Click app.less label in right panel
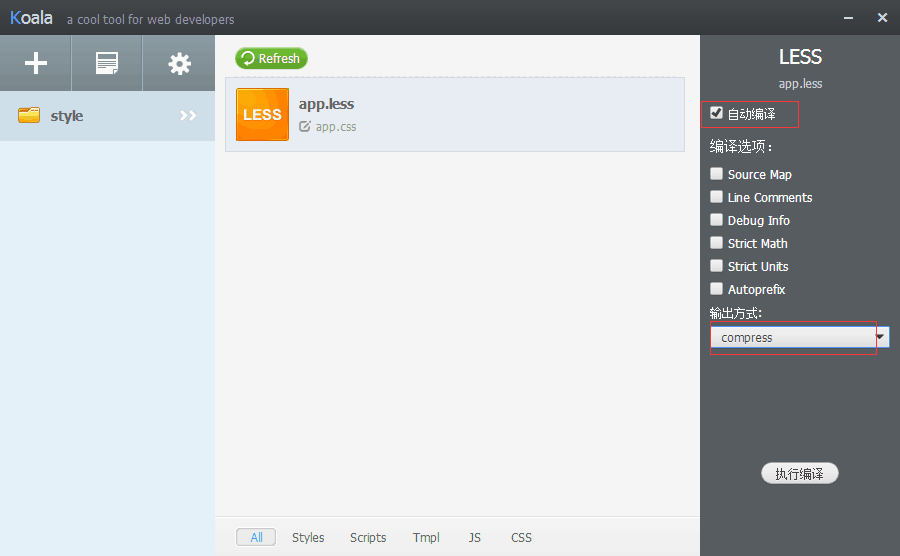900x556 pixels. [x=800, y=84]
